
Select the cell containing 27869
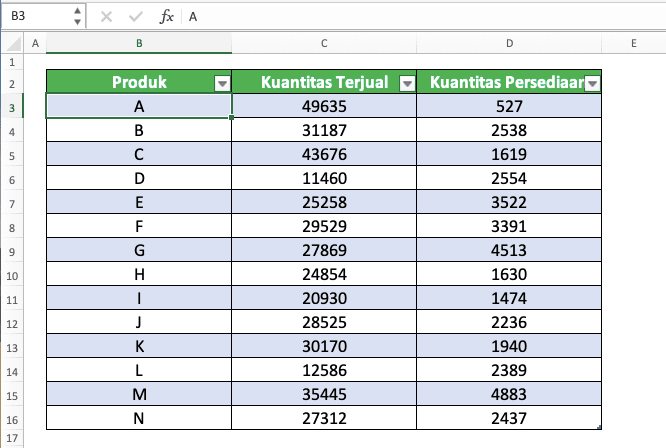[x=324, y=250]
